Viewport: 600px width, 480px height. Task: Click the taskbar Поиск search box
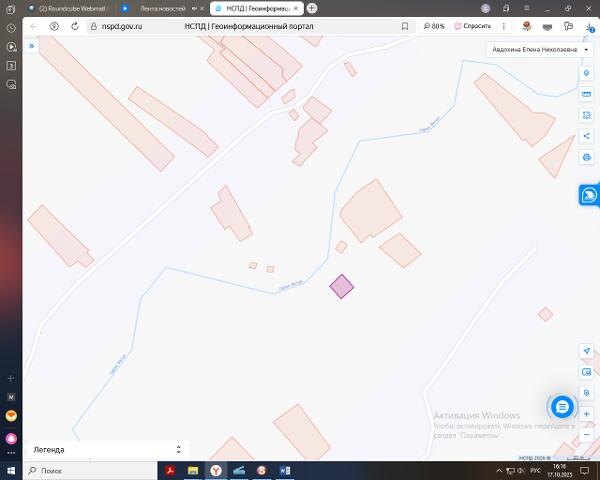[90, 470]
